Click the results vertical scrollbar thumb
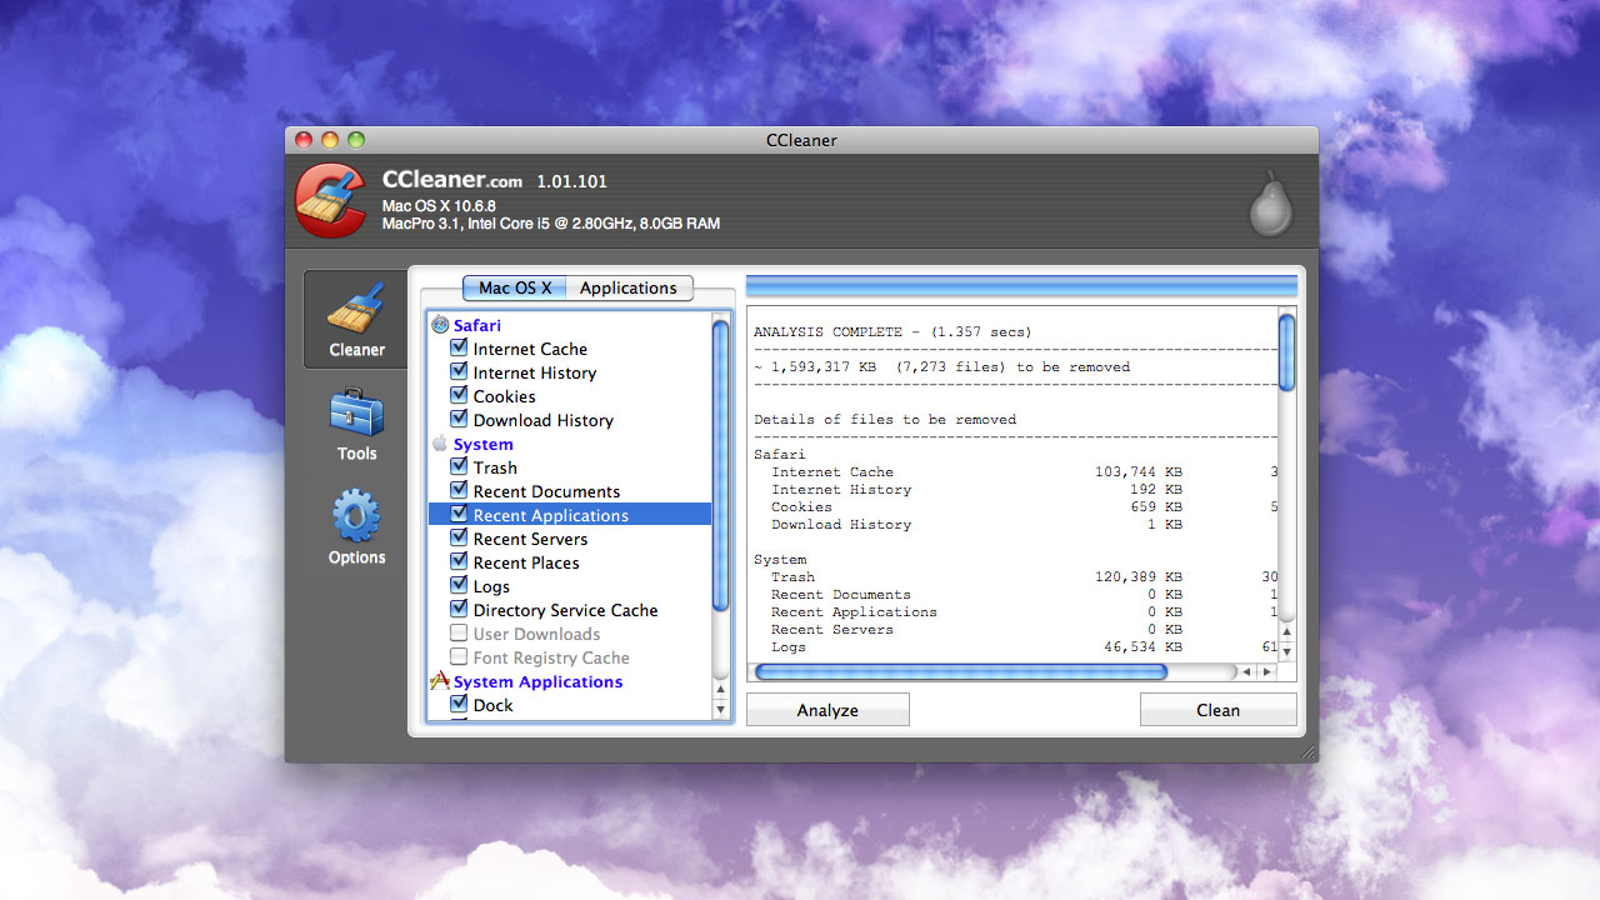Viewport: 1600px width, 900px height. [1287, 353]
